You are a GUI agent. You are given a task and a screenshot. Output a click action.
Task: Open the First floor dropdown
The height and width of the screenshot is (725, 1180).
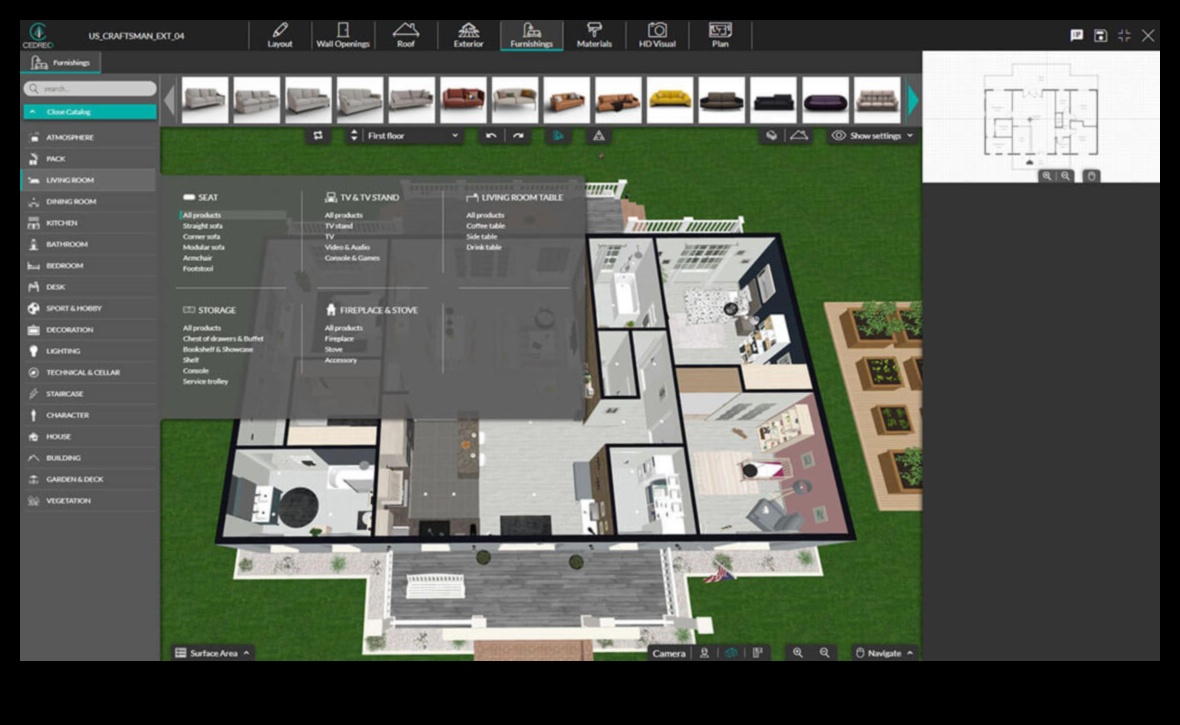click(x=412, y=136)
